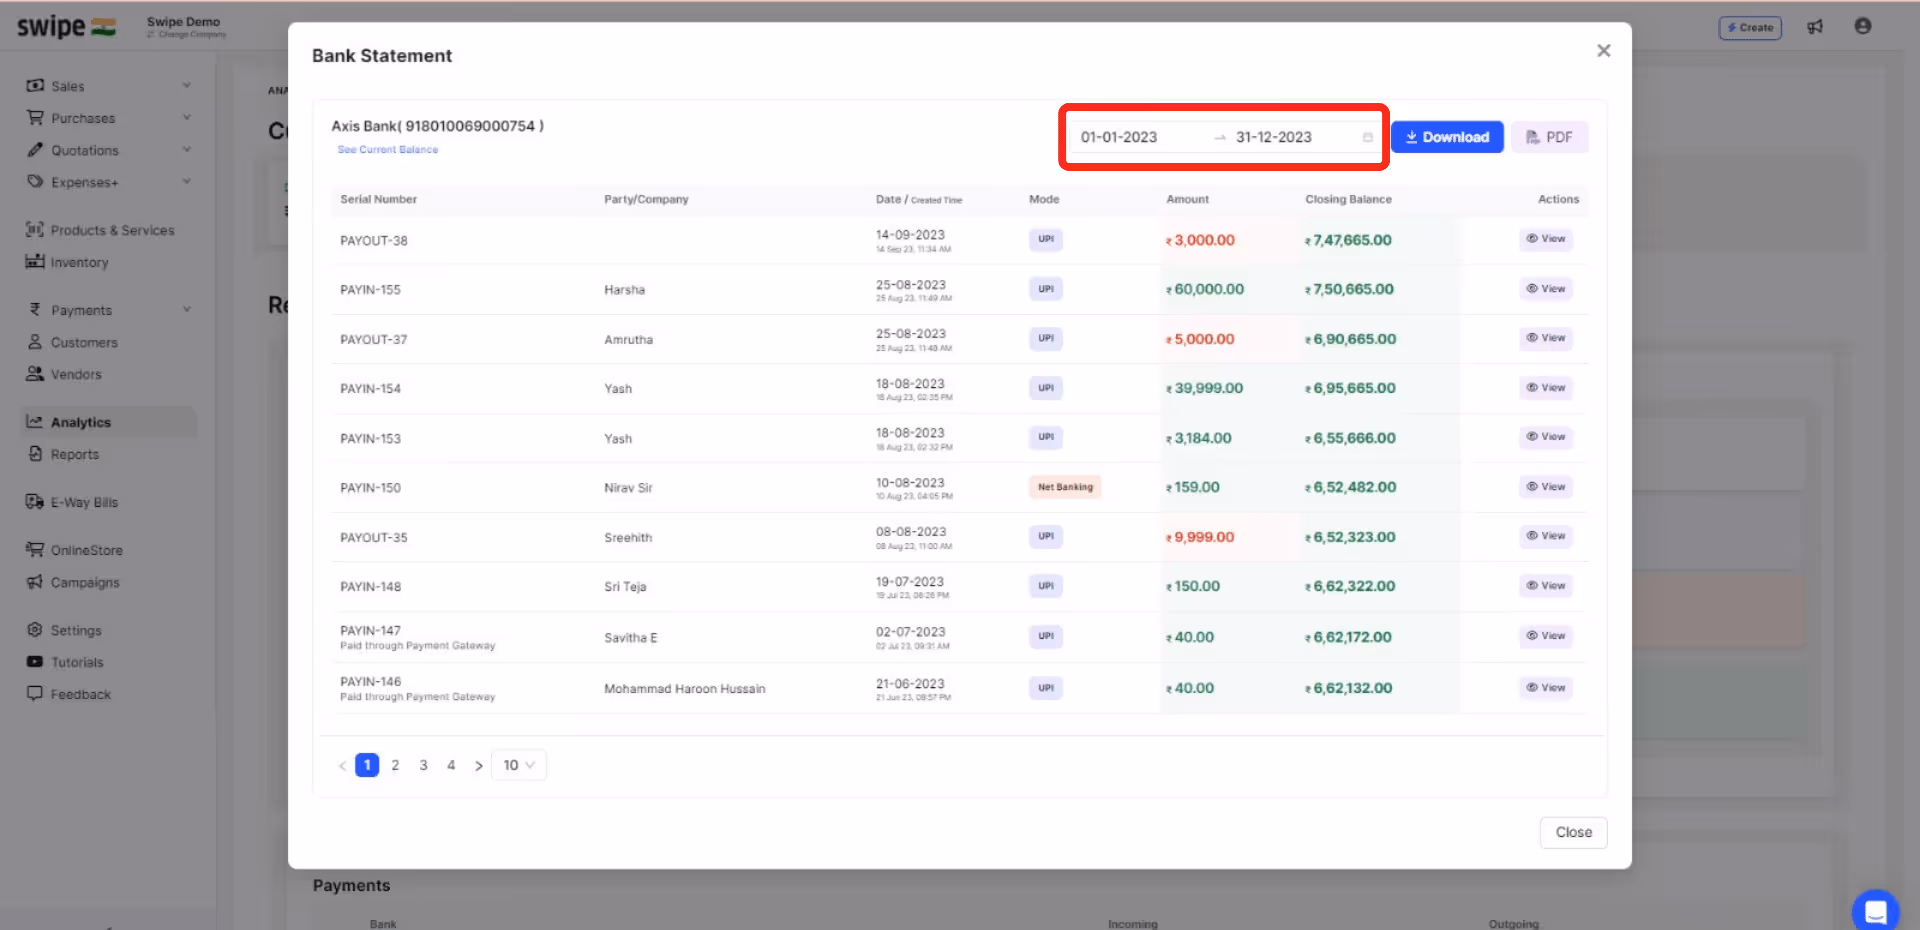Click the announcements megaphone icon in header

coord(1815,27)
